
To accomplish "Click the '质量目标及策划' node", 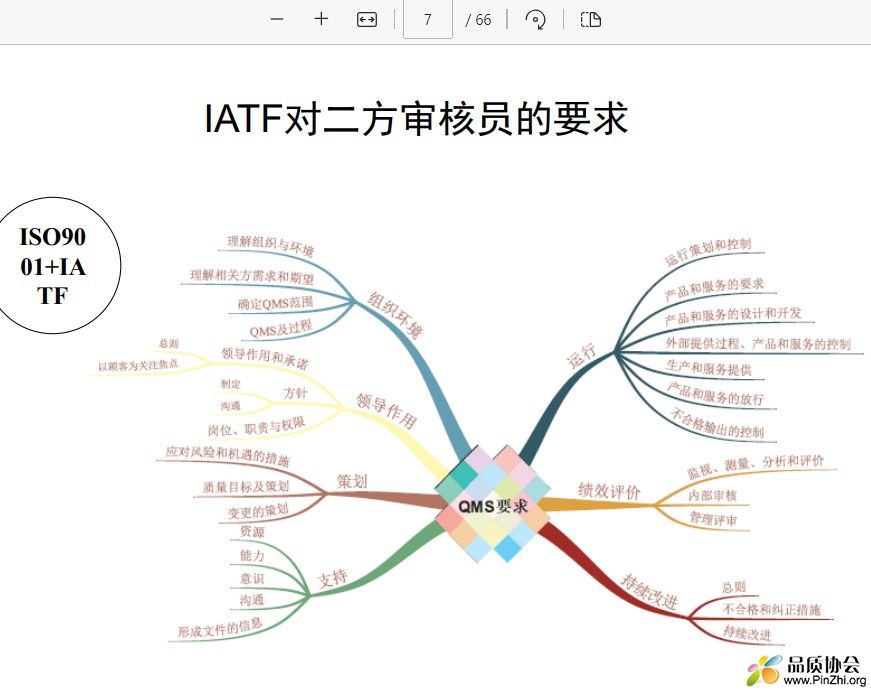I will 246,487.
